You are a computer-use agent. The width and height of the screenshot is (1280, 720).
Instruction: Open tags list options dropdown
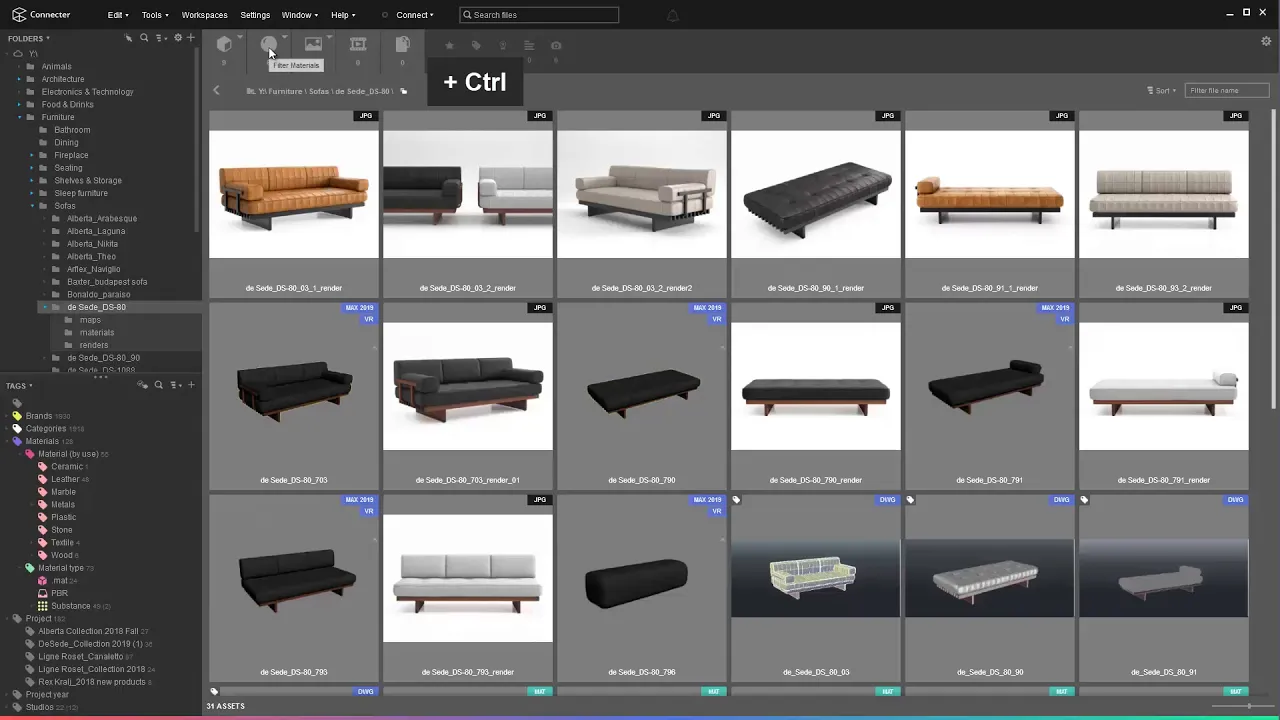[175, 385]
